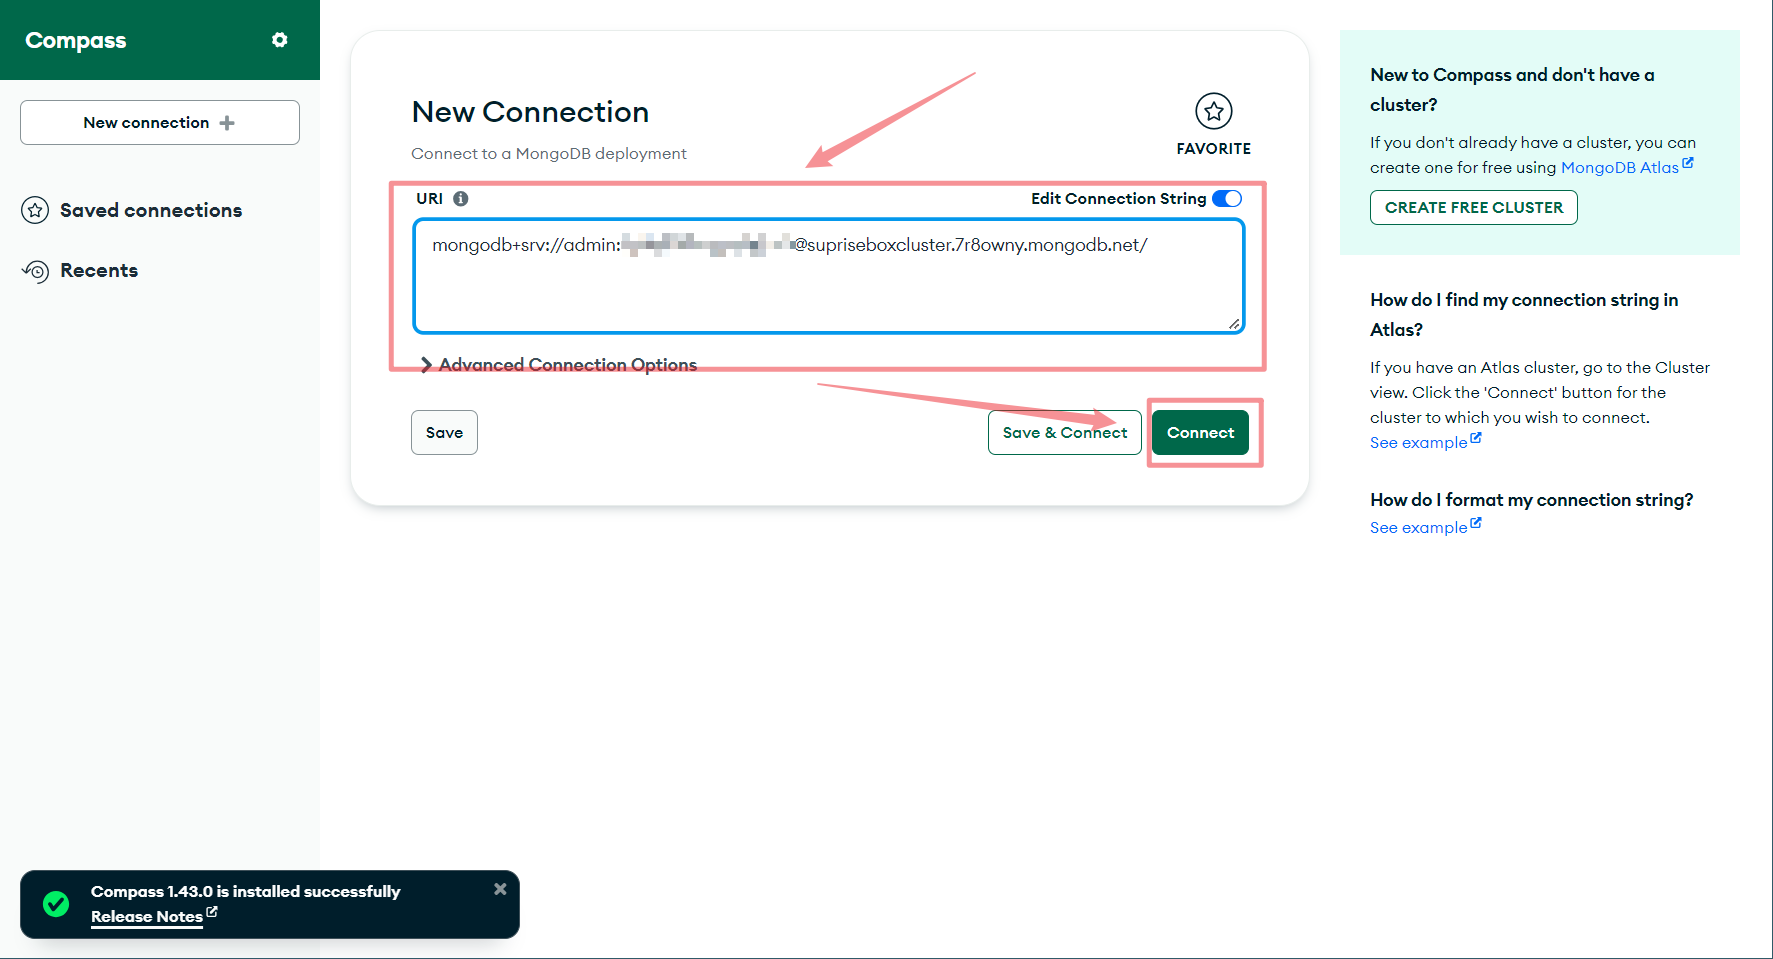Open Recents section
The image size is (1773, 959).
[x=99, y=270]
